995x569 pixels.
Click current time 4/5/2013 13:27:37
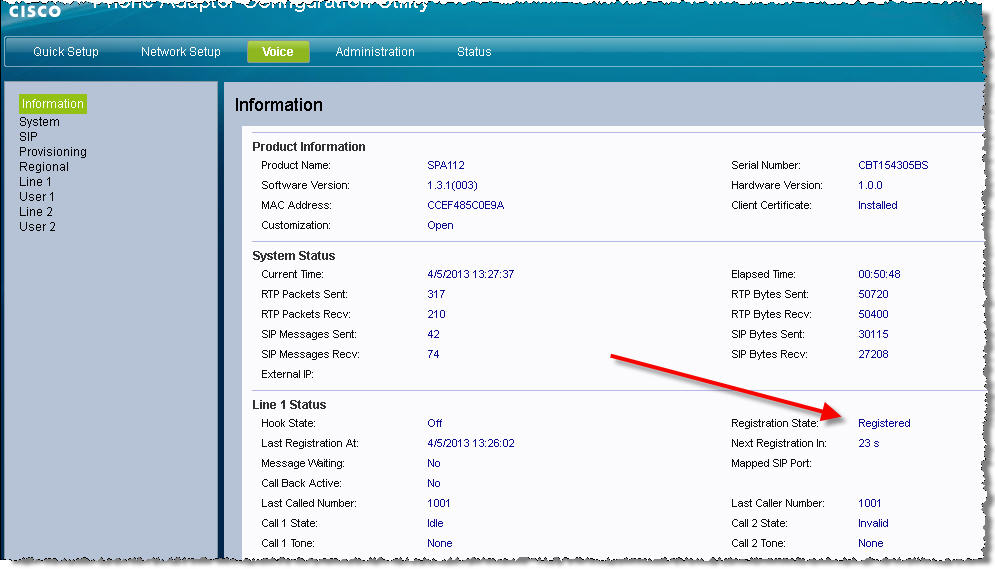coord(471,274)
